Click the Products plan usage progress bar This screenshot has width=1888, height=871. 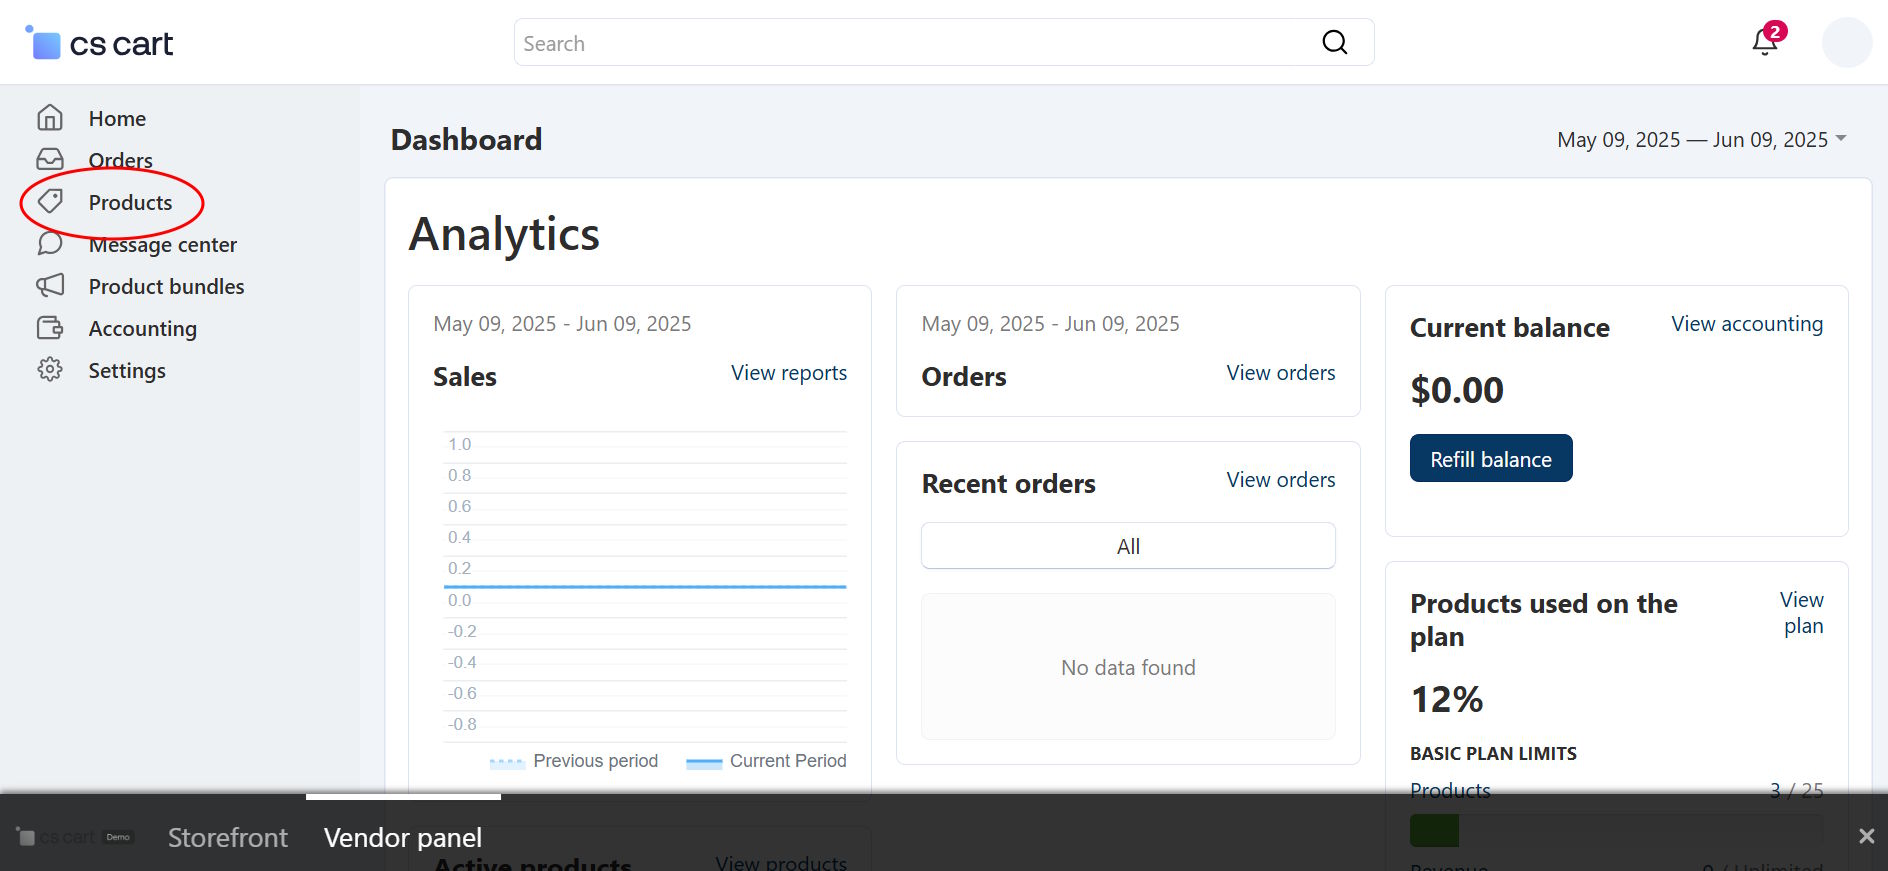coord(1616,830)
